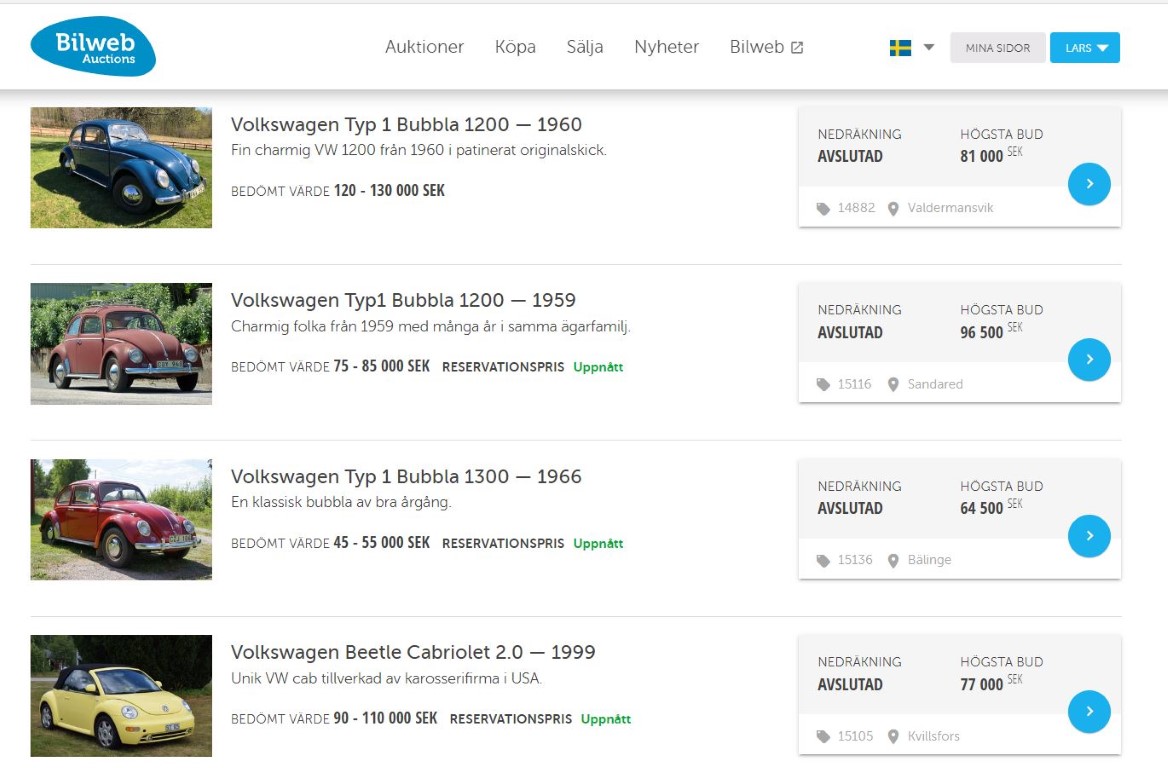The image size is (1168, 768).
Task: Open Nyheter page
Action: [666, 47]
